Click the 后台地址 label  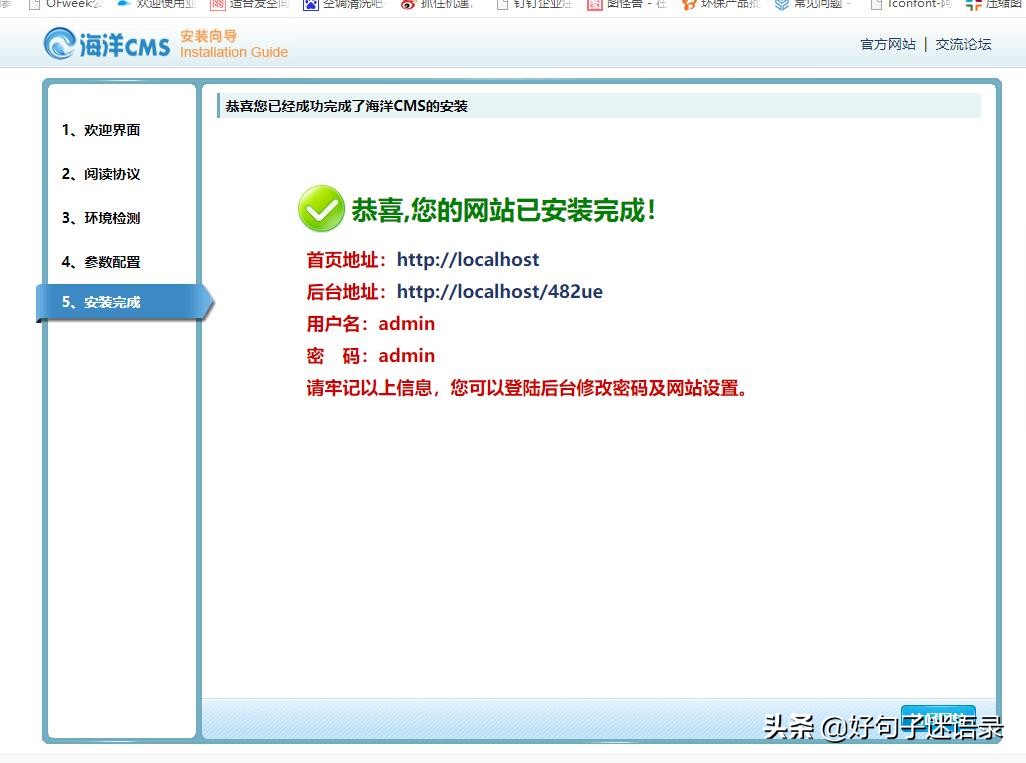(x=345, y=292)
